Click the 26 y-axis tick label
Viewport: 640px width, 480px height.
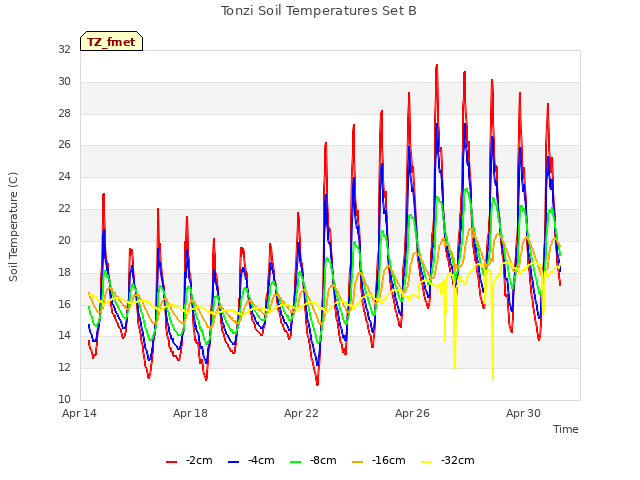[64, 145]
